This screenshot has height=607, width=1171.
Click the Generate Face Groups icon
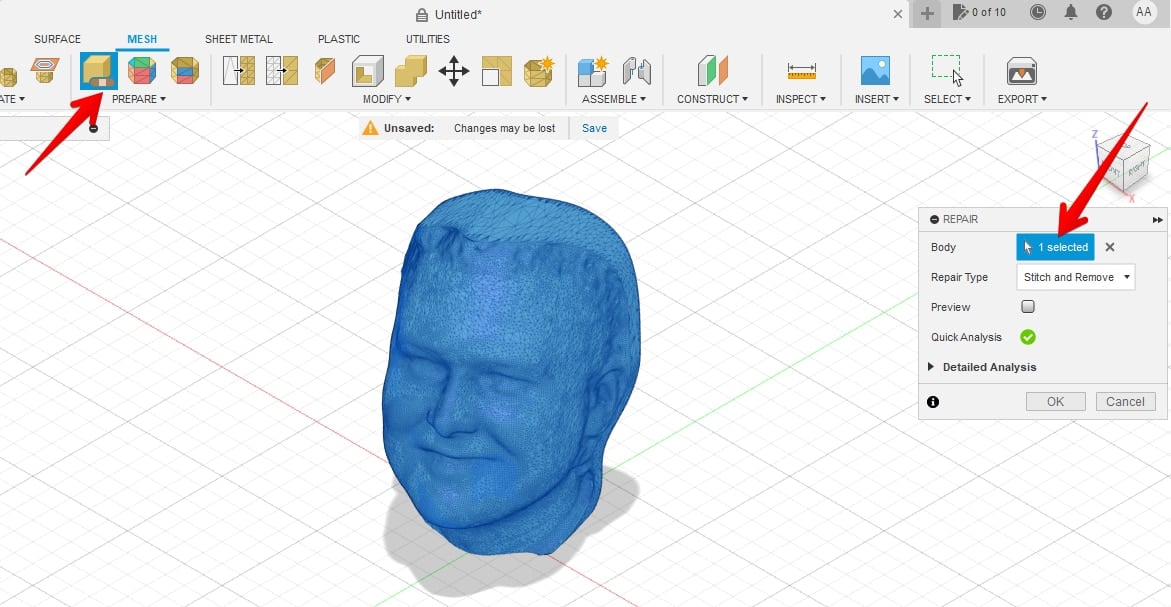142,71
